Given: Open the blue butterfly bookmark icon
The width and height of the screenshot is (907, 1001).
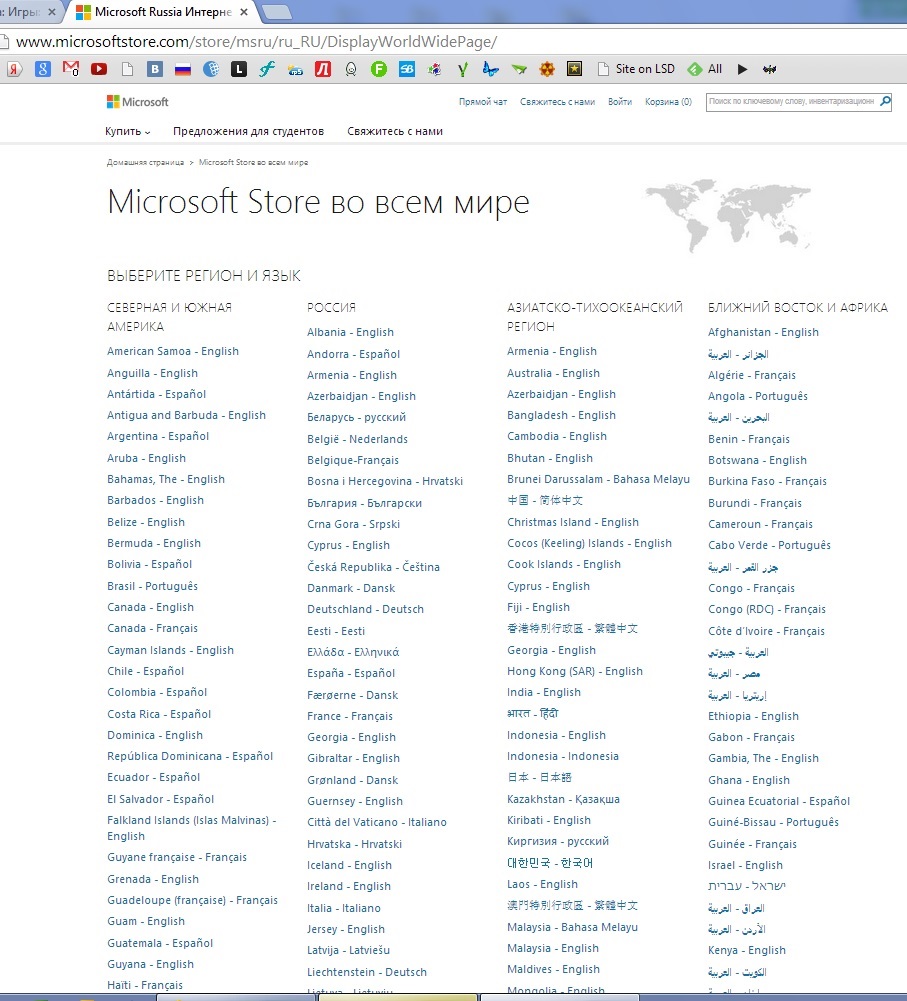Looking at the screenshot, I should (x=490, y=69).
